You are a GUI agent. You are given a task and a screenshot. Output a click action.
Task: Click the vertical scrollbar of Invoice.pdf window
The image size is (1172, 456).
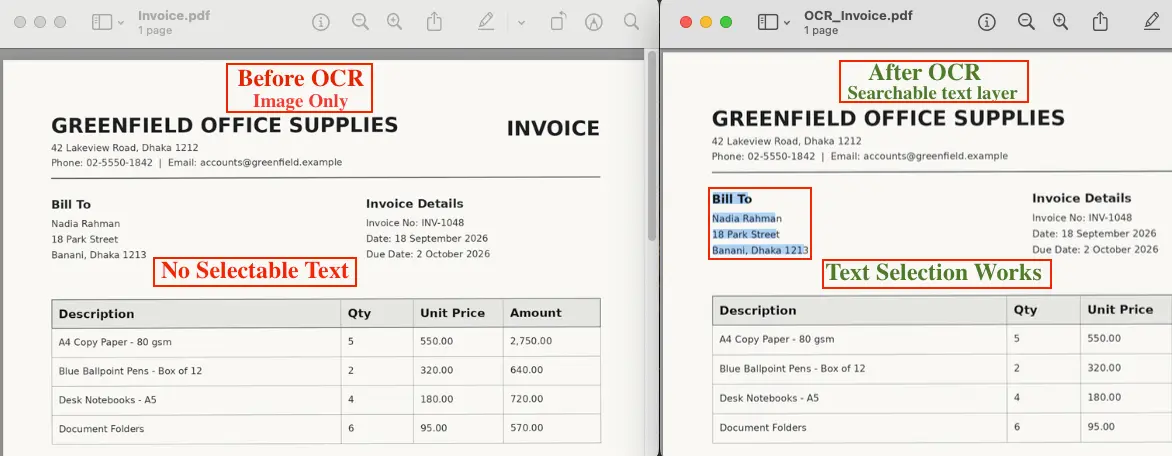tap(652, 146)
